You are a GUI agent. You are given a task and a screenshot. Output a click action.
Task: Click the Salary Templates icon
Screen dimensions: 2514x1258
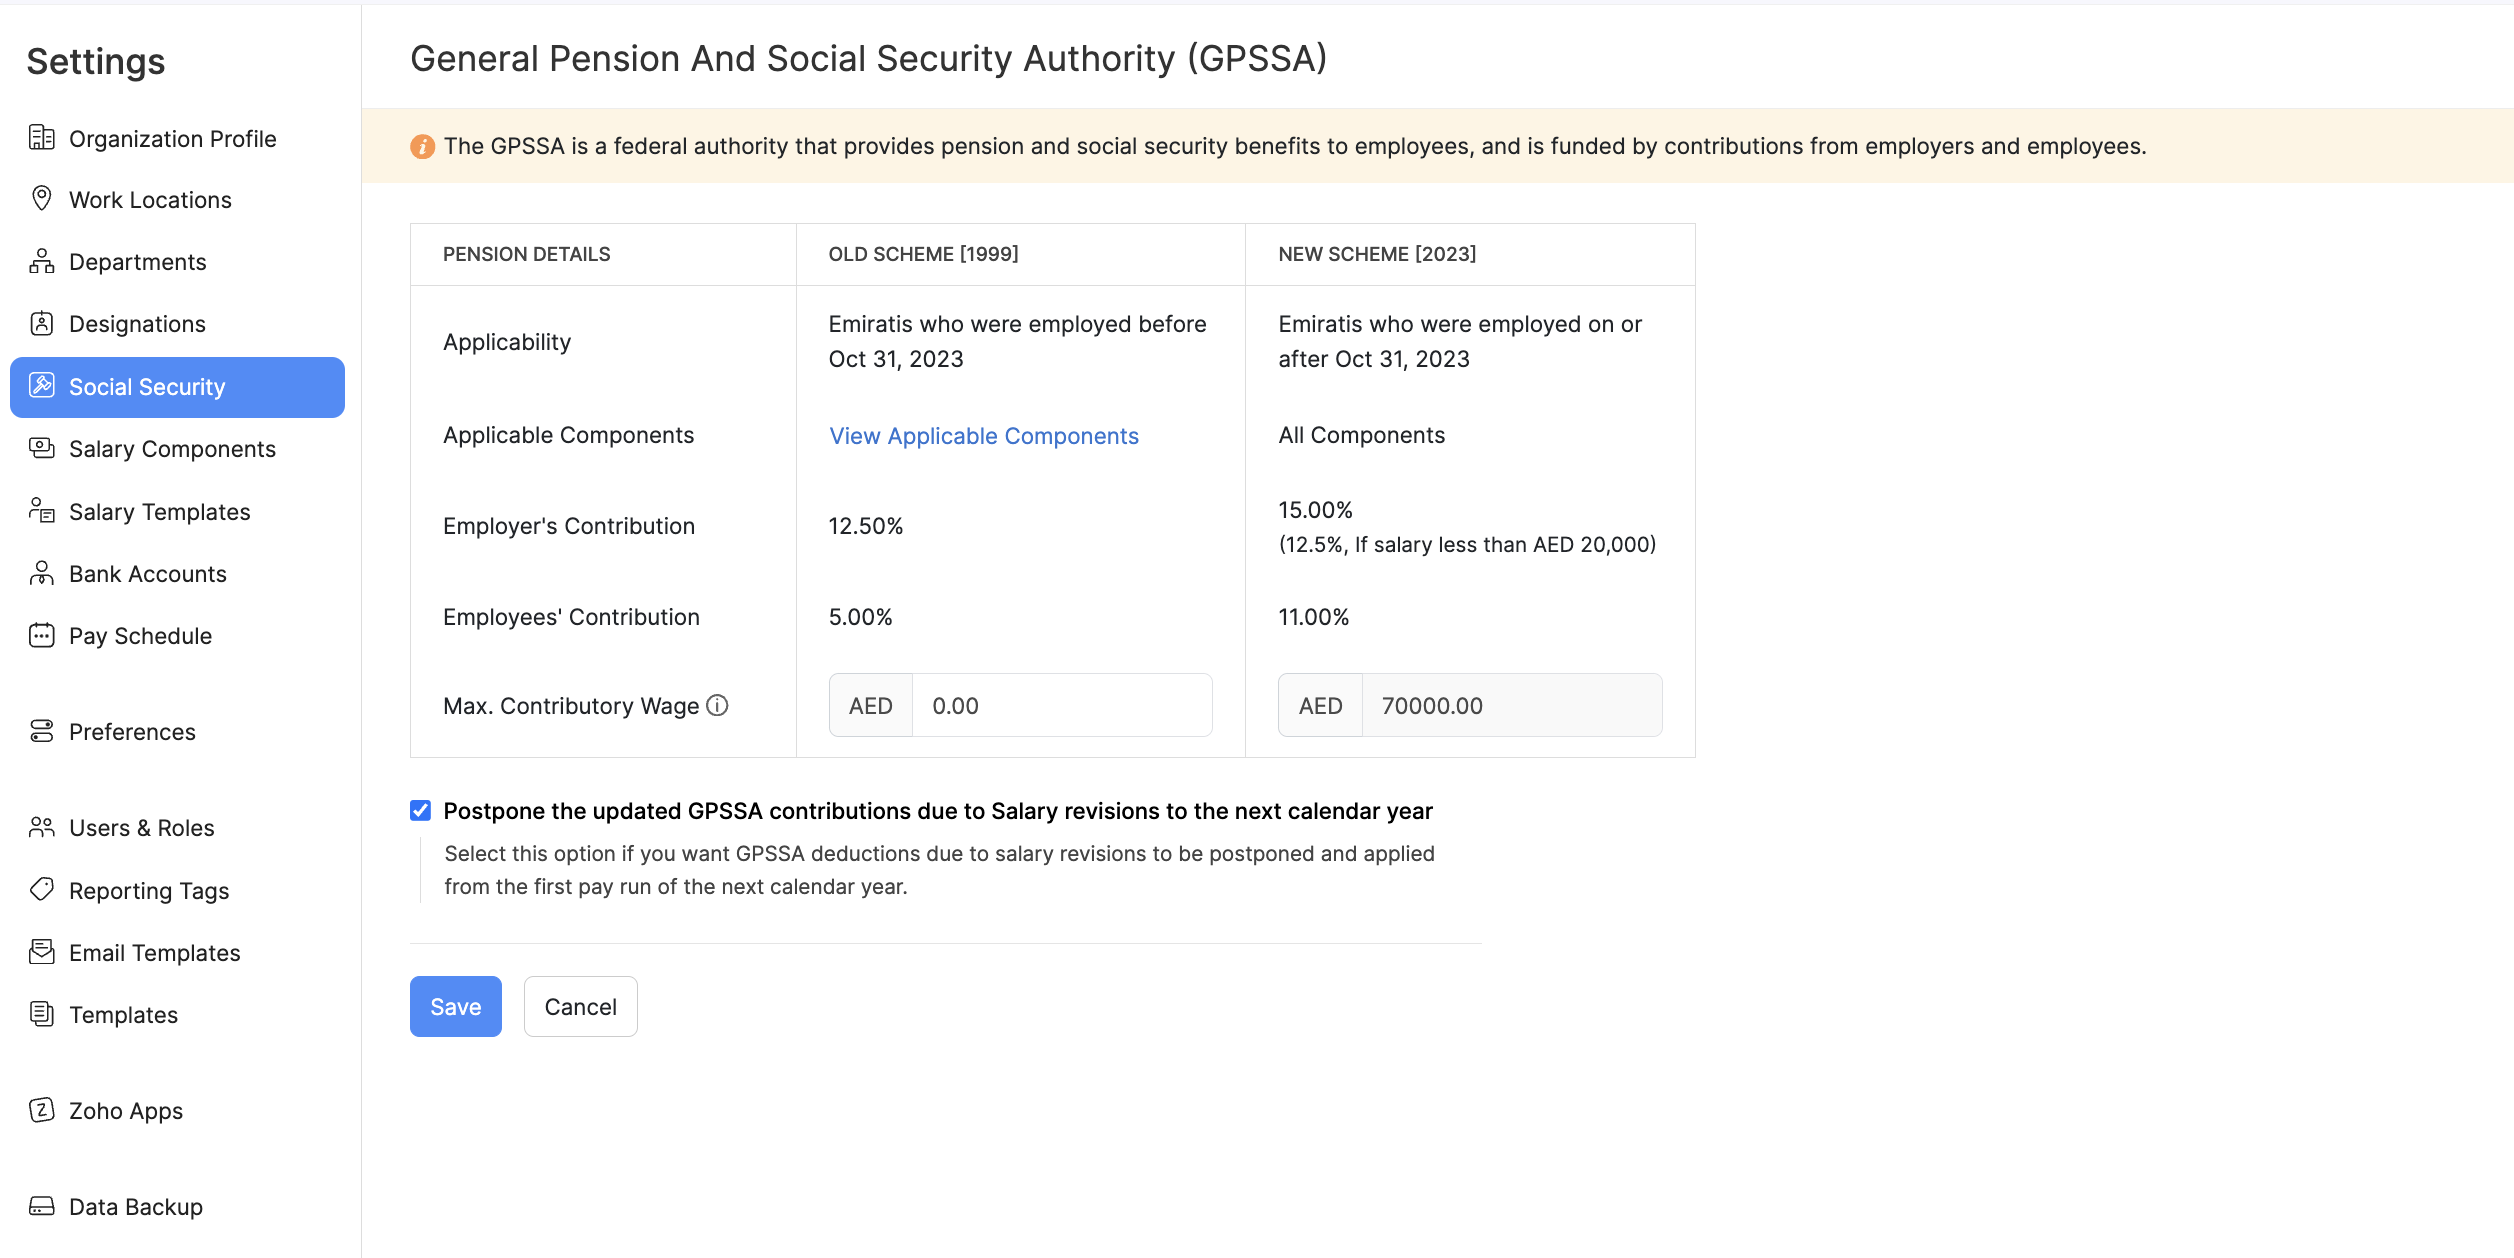pyautogui.click(x=42, y=511)
